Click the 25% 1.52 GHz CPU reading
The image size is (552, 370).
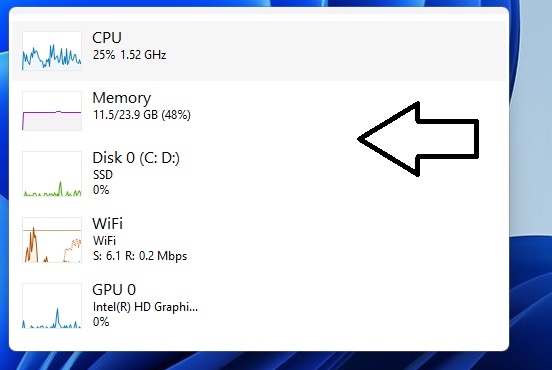(x=129, y=55)
